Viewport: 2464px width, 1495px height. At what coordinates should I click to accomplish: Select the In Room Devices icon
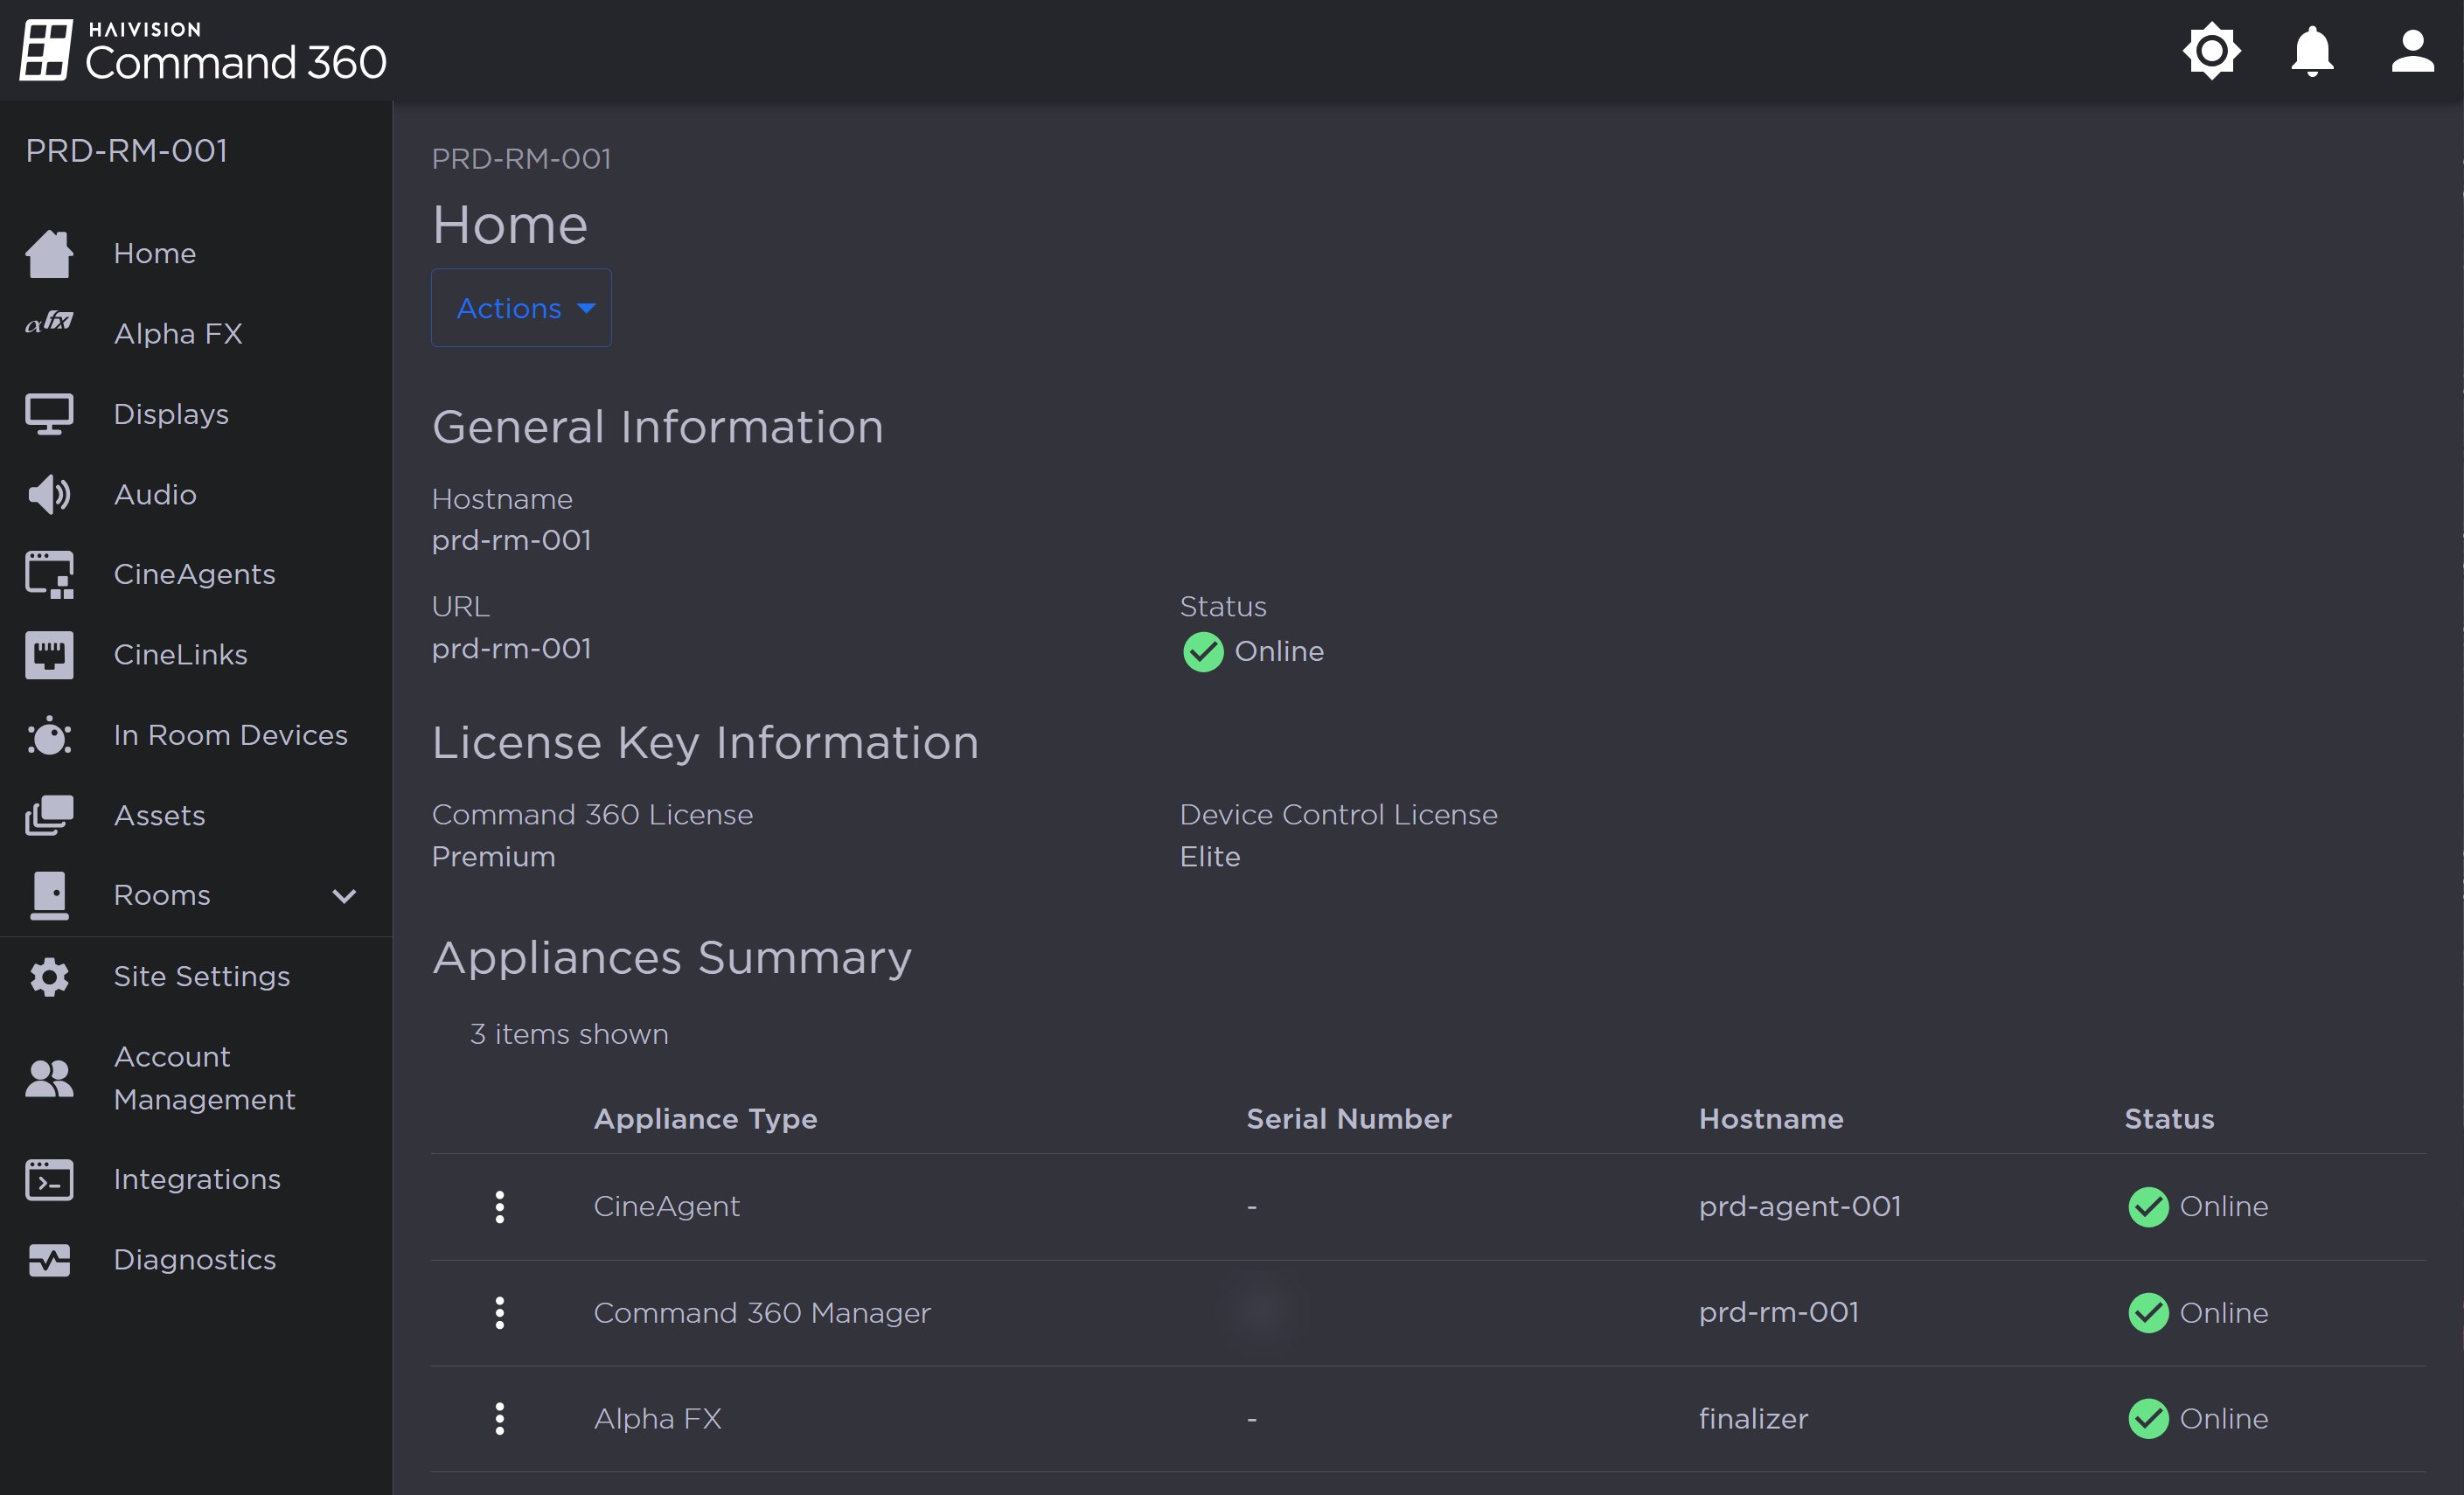[49, 735]
